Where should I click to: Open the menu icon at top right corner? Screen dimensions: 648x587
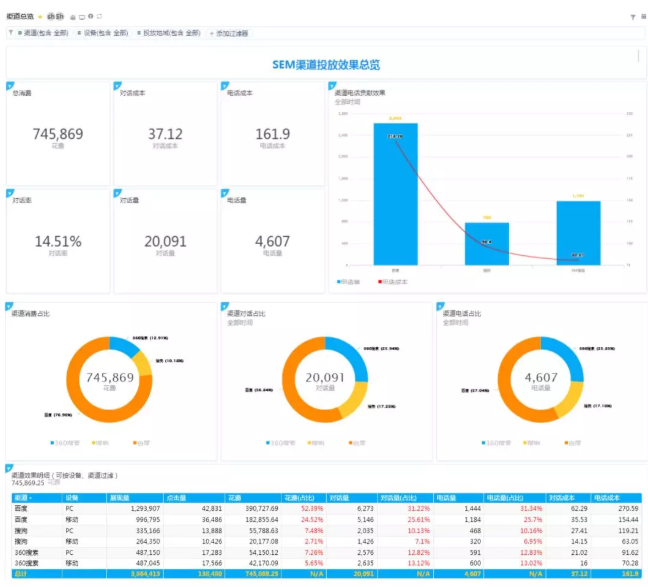642,17
